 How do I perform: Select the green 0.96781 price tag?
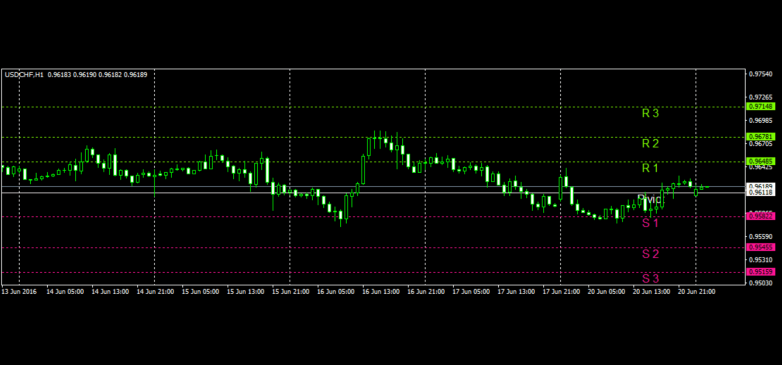(x=761, y=137)
